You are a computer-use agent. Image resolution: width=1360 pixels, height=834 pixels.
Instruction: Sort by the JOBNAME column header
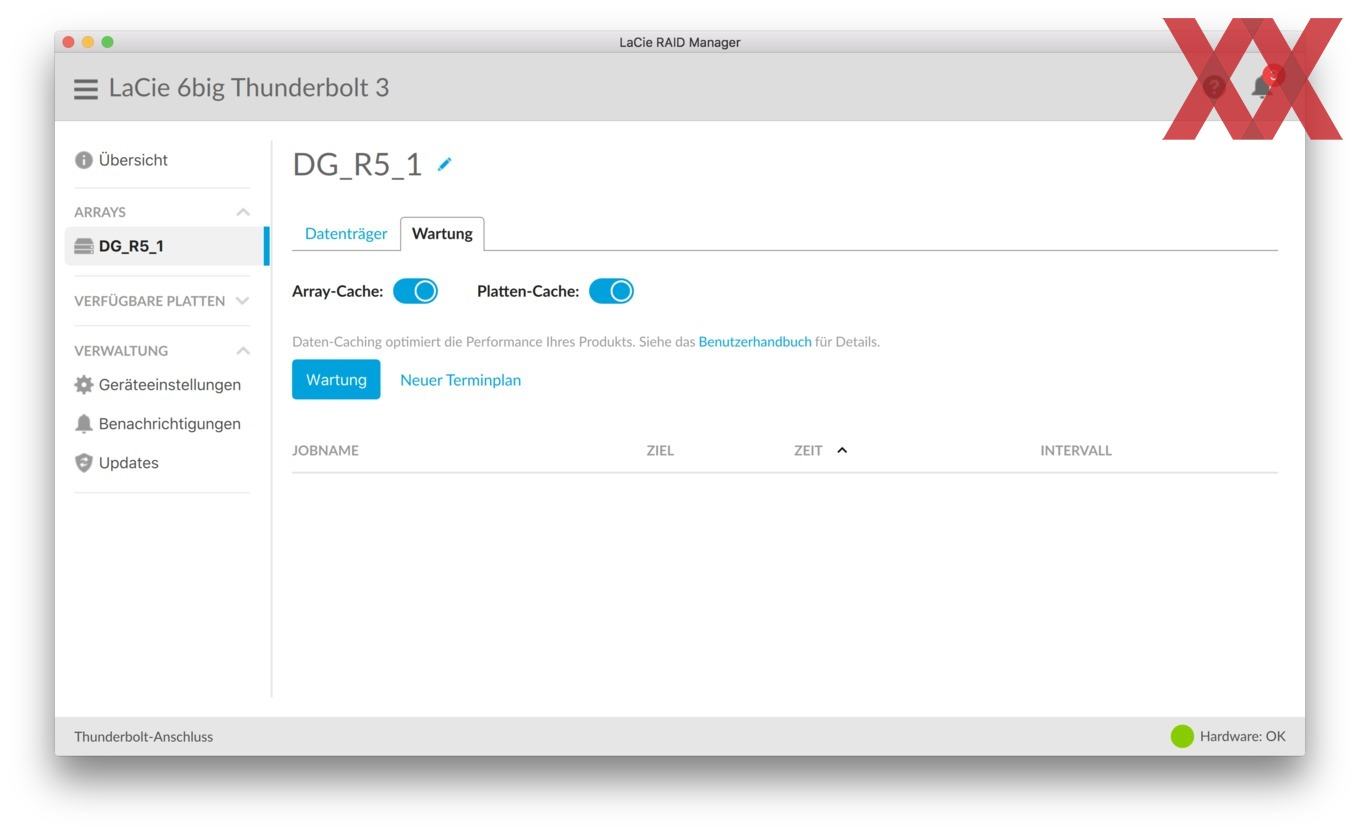(x=325, y=451)
